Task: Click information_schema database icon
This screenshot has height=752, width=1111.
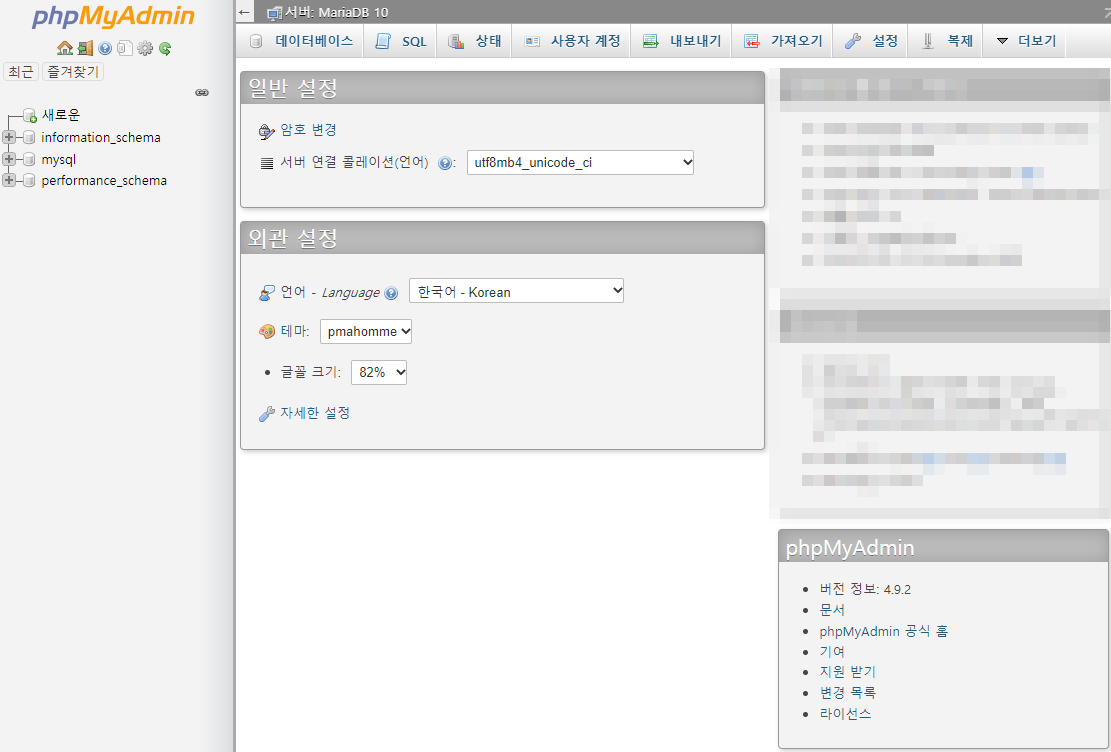Action: pyautogui.click(x=29, y=138)
